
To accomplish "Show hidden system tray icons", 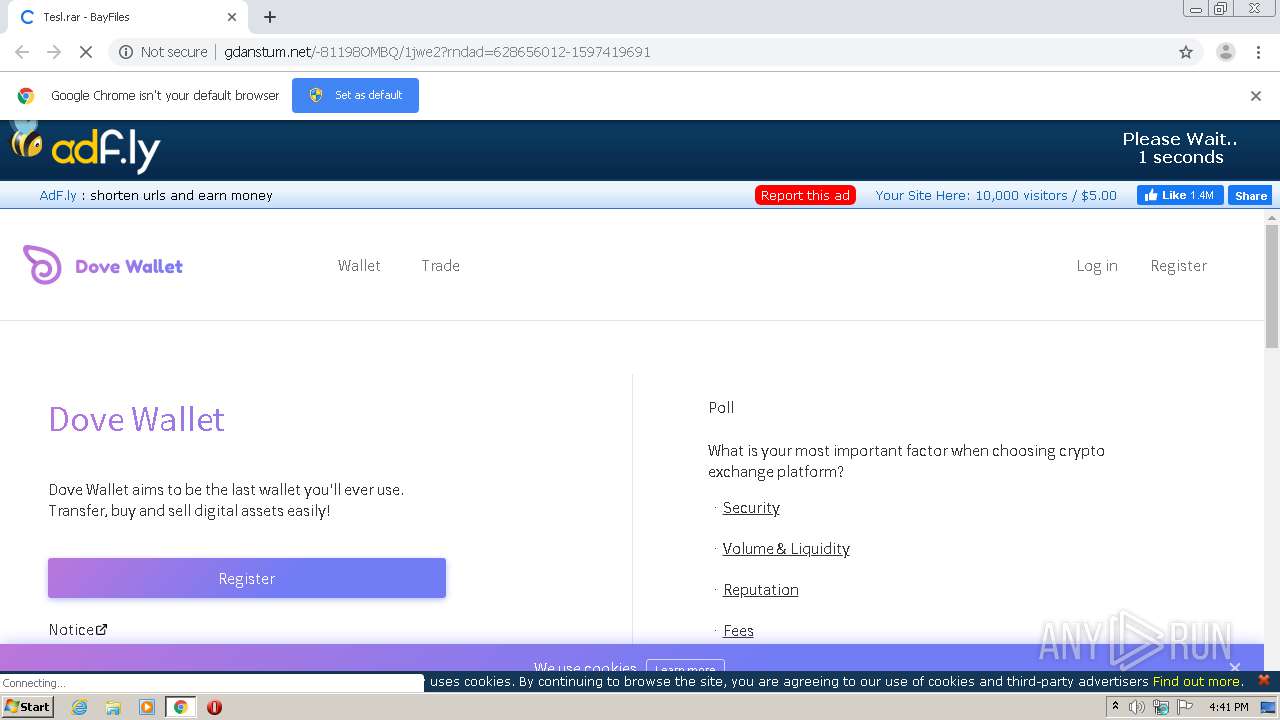I will point(1115,707).
